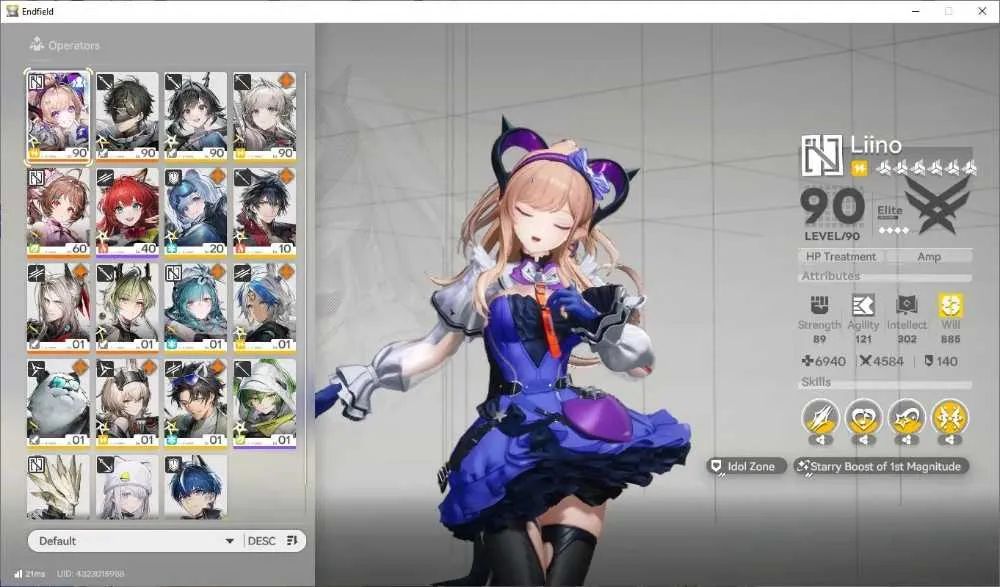Viewport: 1000px width, 587px height.
Task: Click the large elite chevron insignia
Action: coord(938,205)
